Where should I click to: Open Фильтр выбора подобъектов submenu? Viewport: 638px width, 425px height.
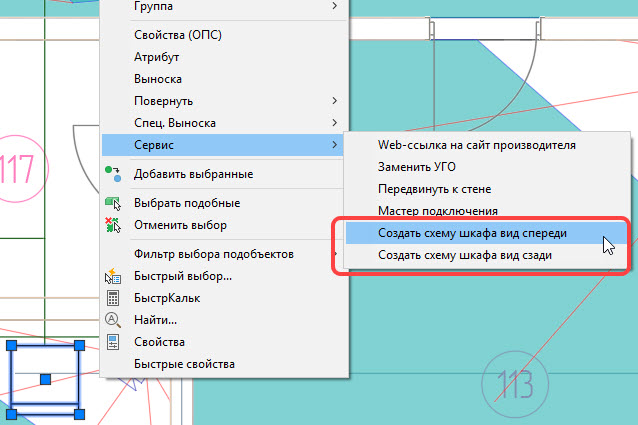tap(223, 254)
